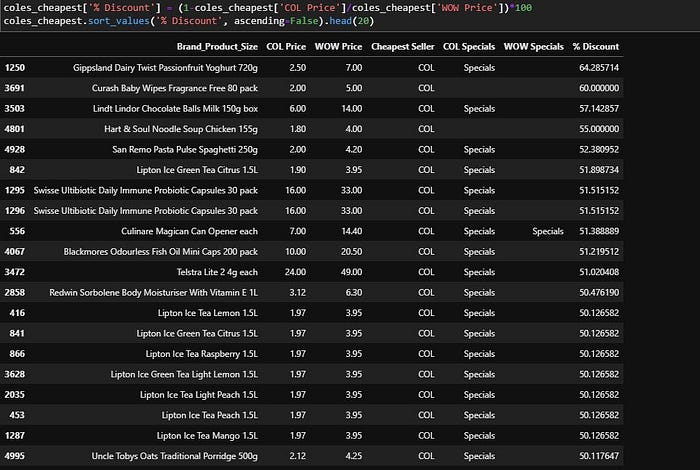Click row index 1250
The height and width of the screenshot is (470, 700).
(x=15, y=68)
